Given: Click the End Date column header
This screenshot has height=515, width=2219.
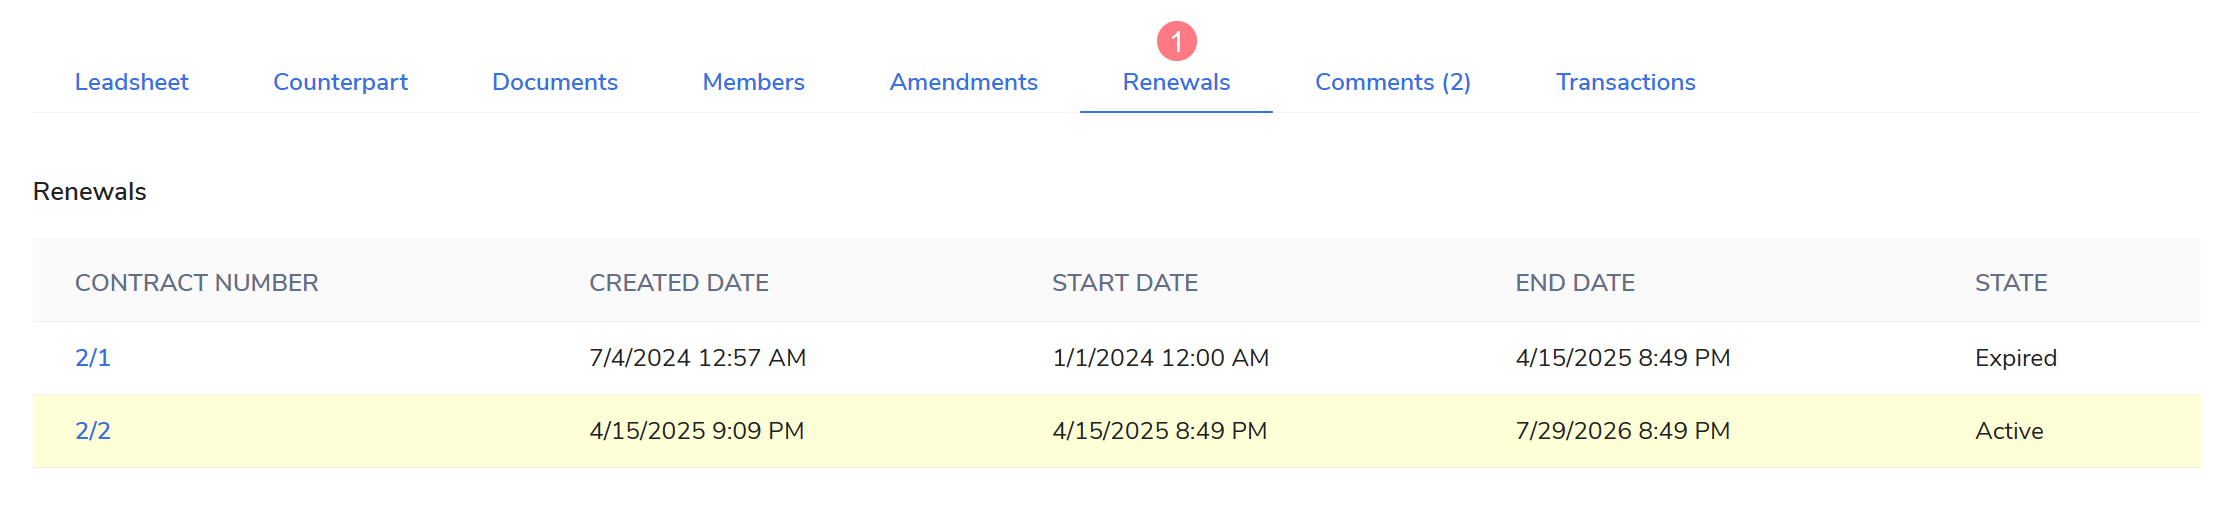Looking at the screenshot, I should [1575, 283].
